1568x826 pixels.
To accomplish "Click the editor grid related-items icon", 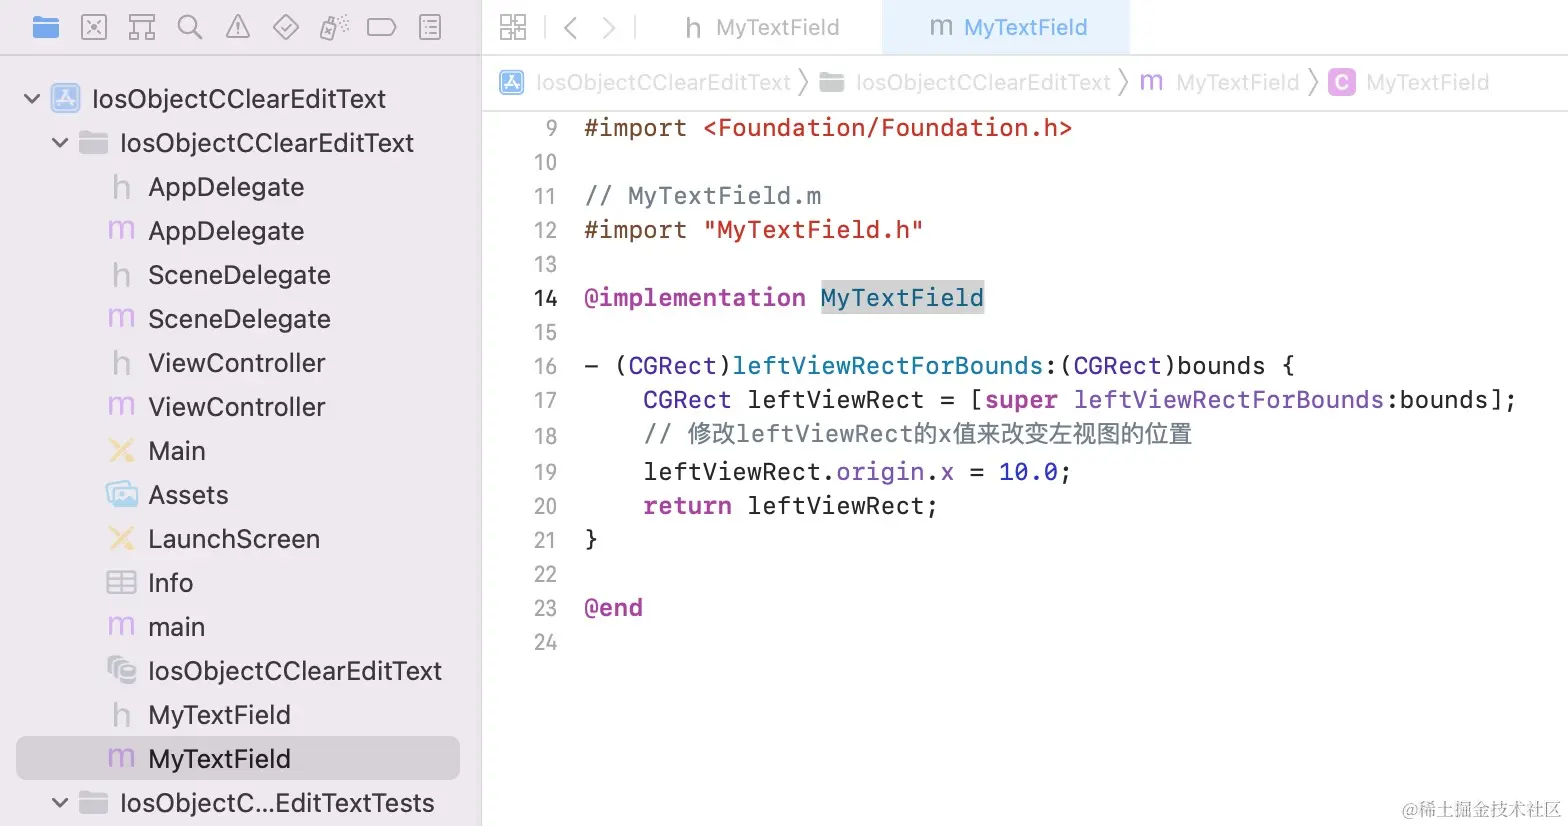I will pyautogui.click(x=513, y=27).
